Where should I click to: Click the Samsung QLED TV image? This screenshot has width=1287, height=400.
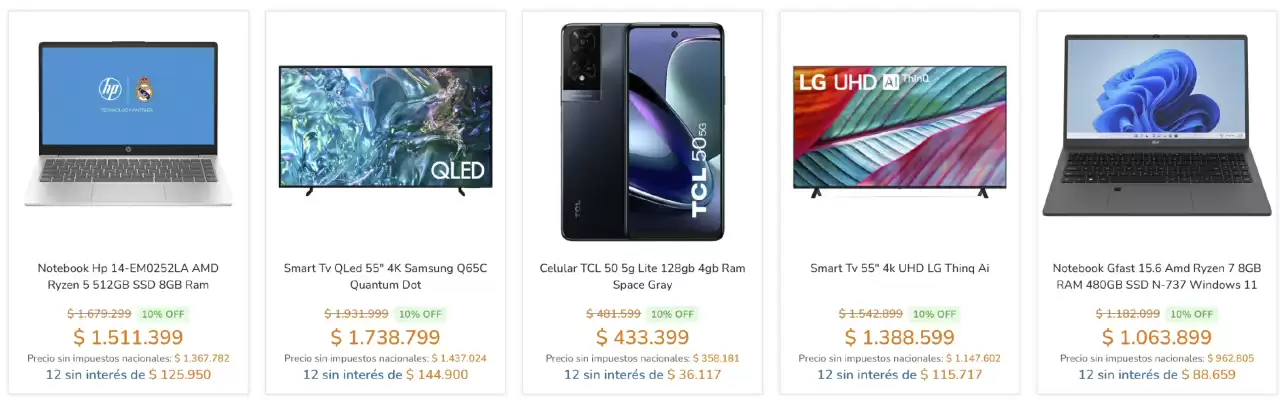point(385,128)
